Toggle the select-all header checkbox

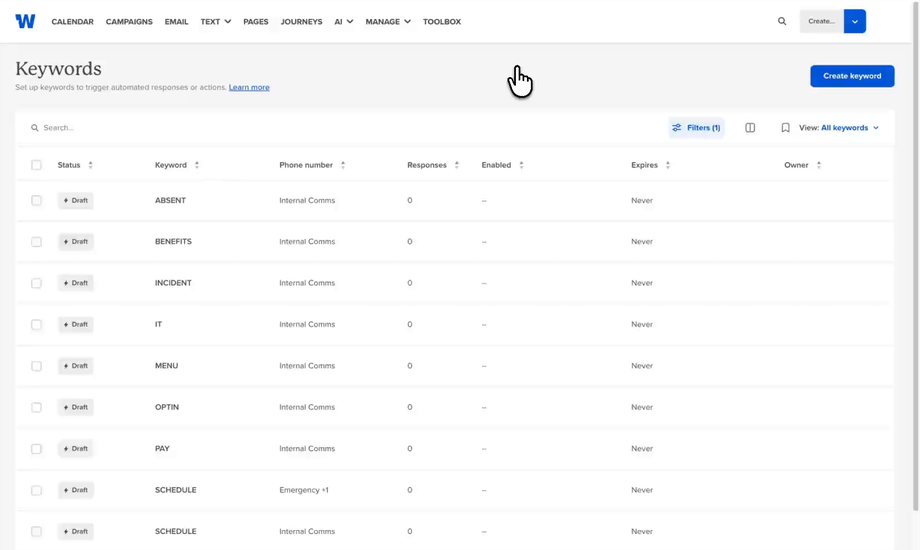click(x=36, y=165)
